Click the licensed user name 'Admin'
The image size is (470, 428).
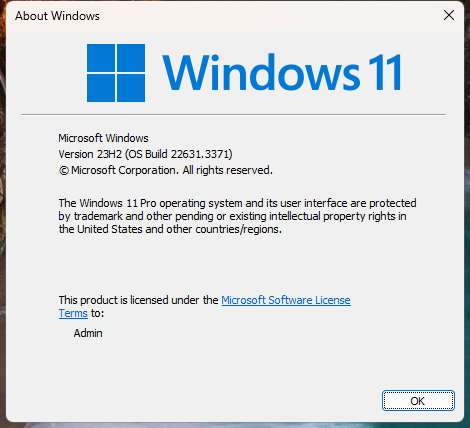tap(88, 333)
